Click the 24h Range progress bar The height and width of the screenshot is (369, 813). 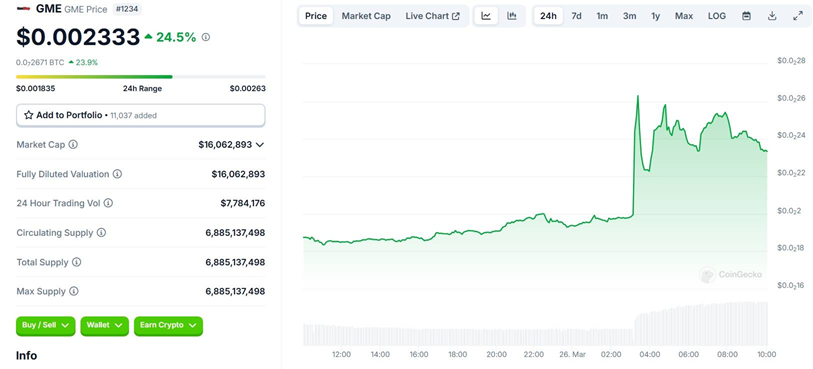point(141,77)
